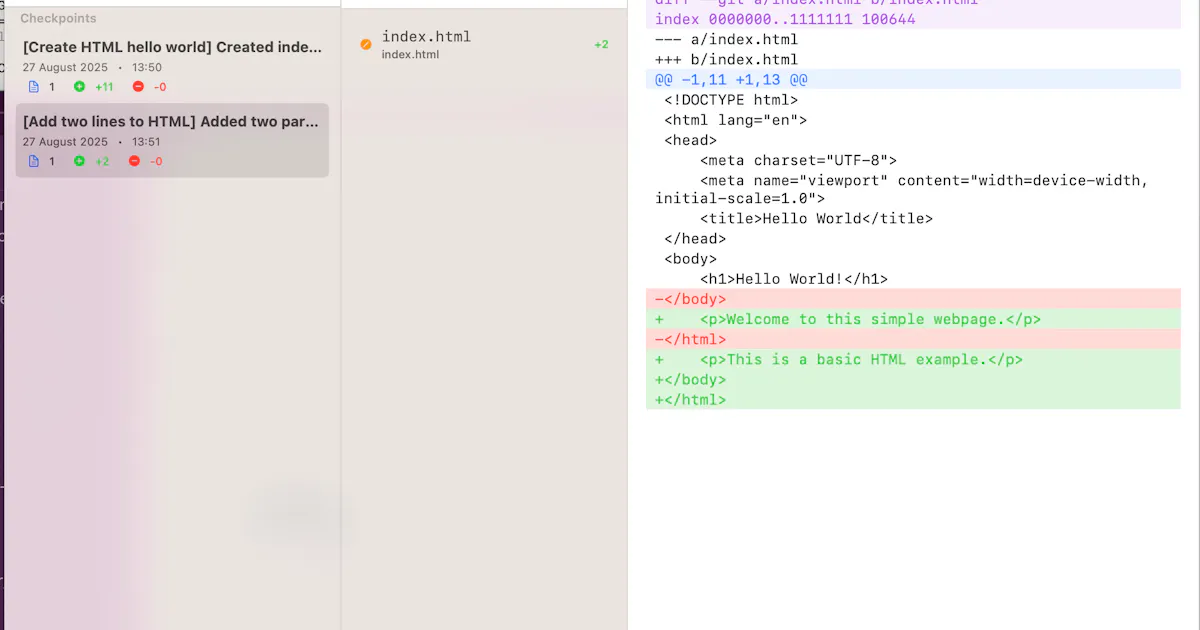Click file icon in Create HTML hello world checkpoint
The height and width of the screenshot is (630, 1200).
point(33,87)
